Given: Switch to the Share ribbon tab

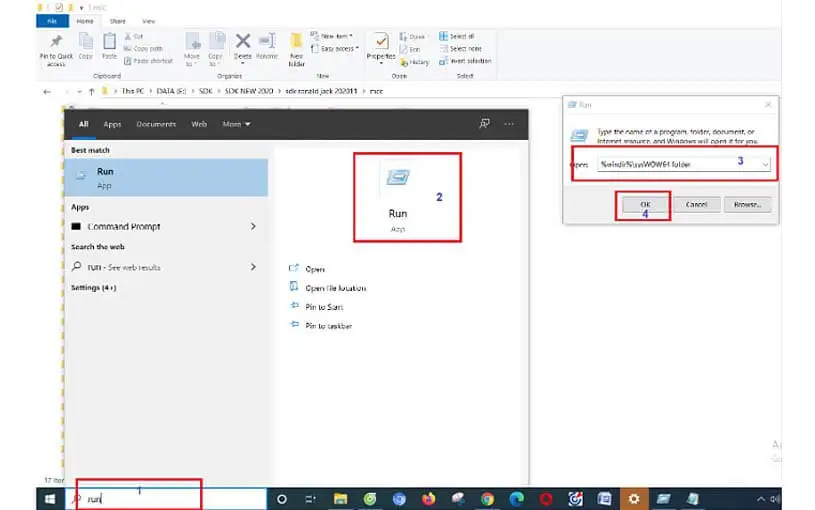Looking at the screenshot, I should [x=117, y=21].
